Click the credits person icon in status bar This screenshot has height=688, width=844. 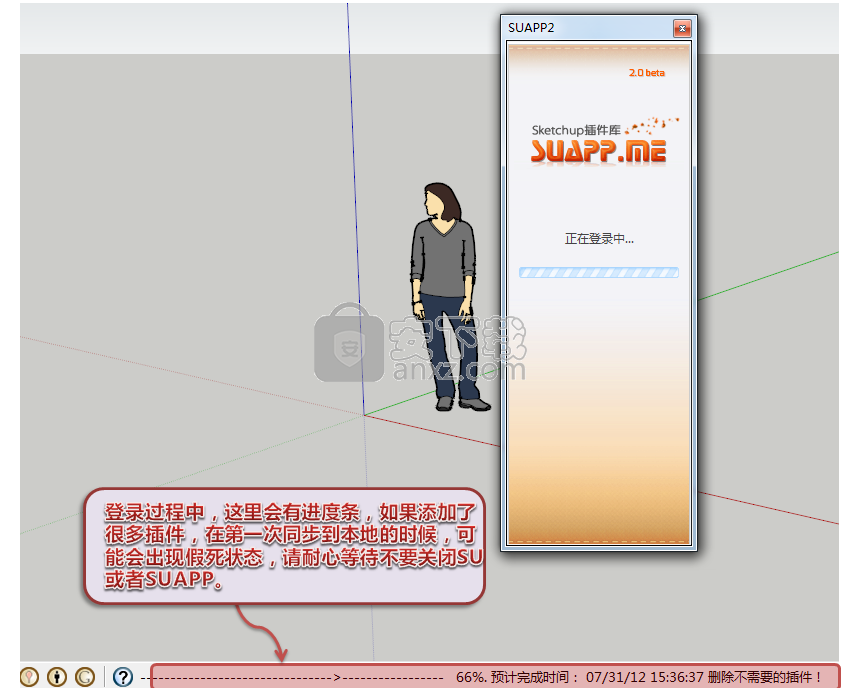coord(57,677)
